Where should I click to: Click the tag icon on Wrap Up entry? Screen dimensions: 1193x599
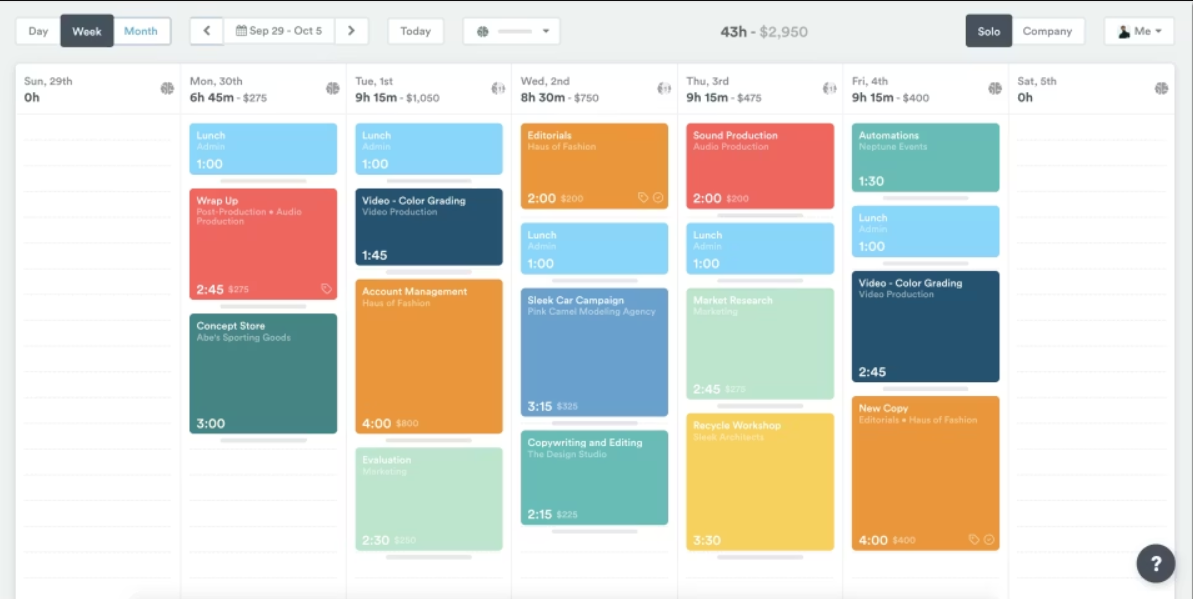point(326,289)
